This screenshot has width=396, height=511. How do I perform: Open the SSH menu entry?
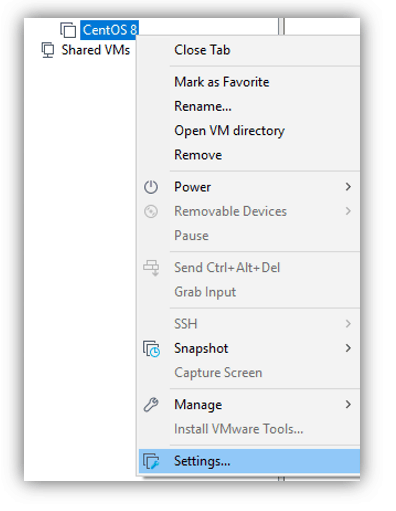pyautogui.click(x=249, y=324)
